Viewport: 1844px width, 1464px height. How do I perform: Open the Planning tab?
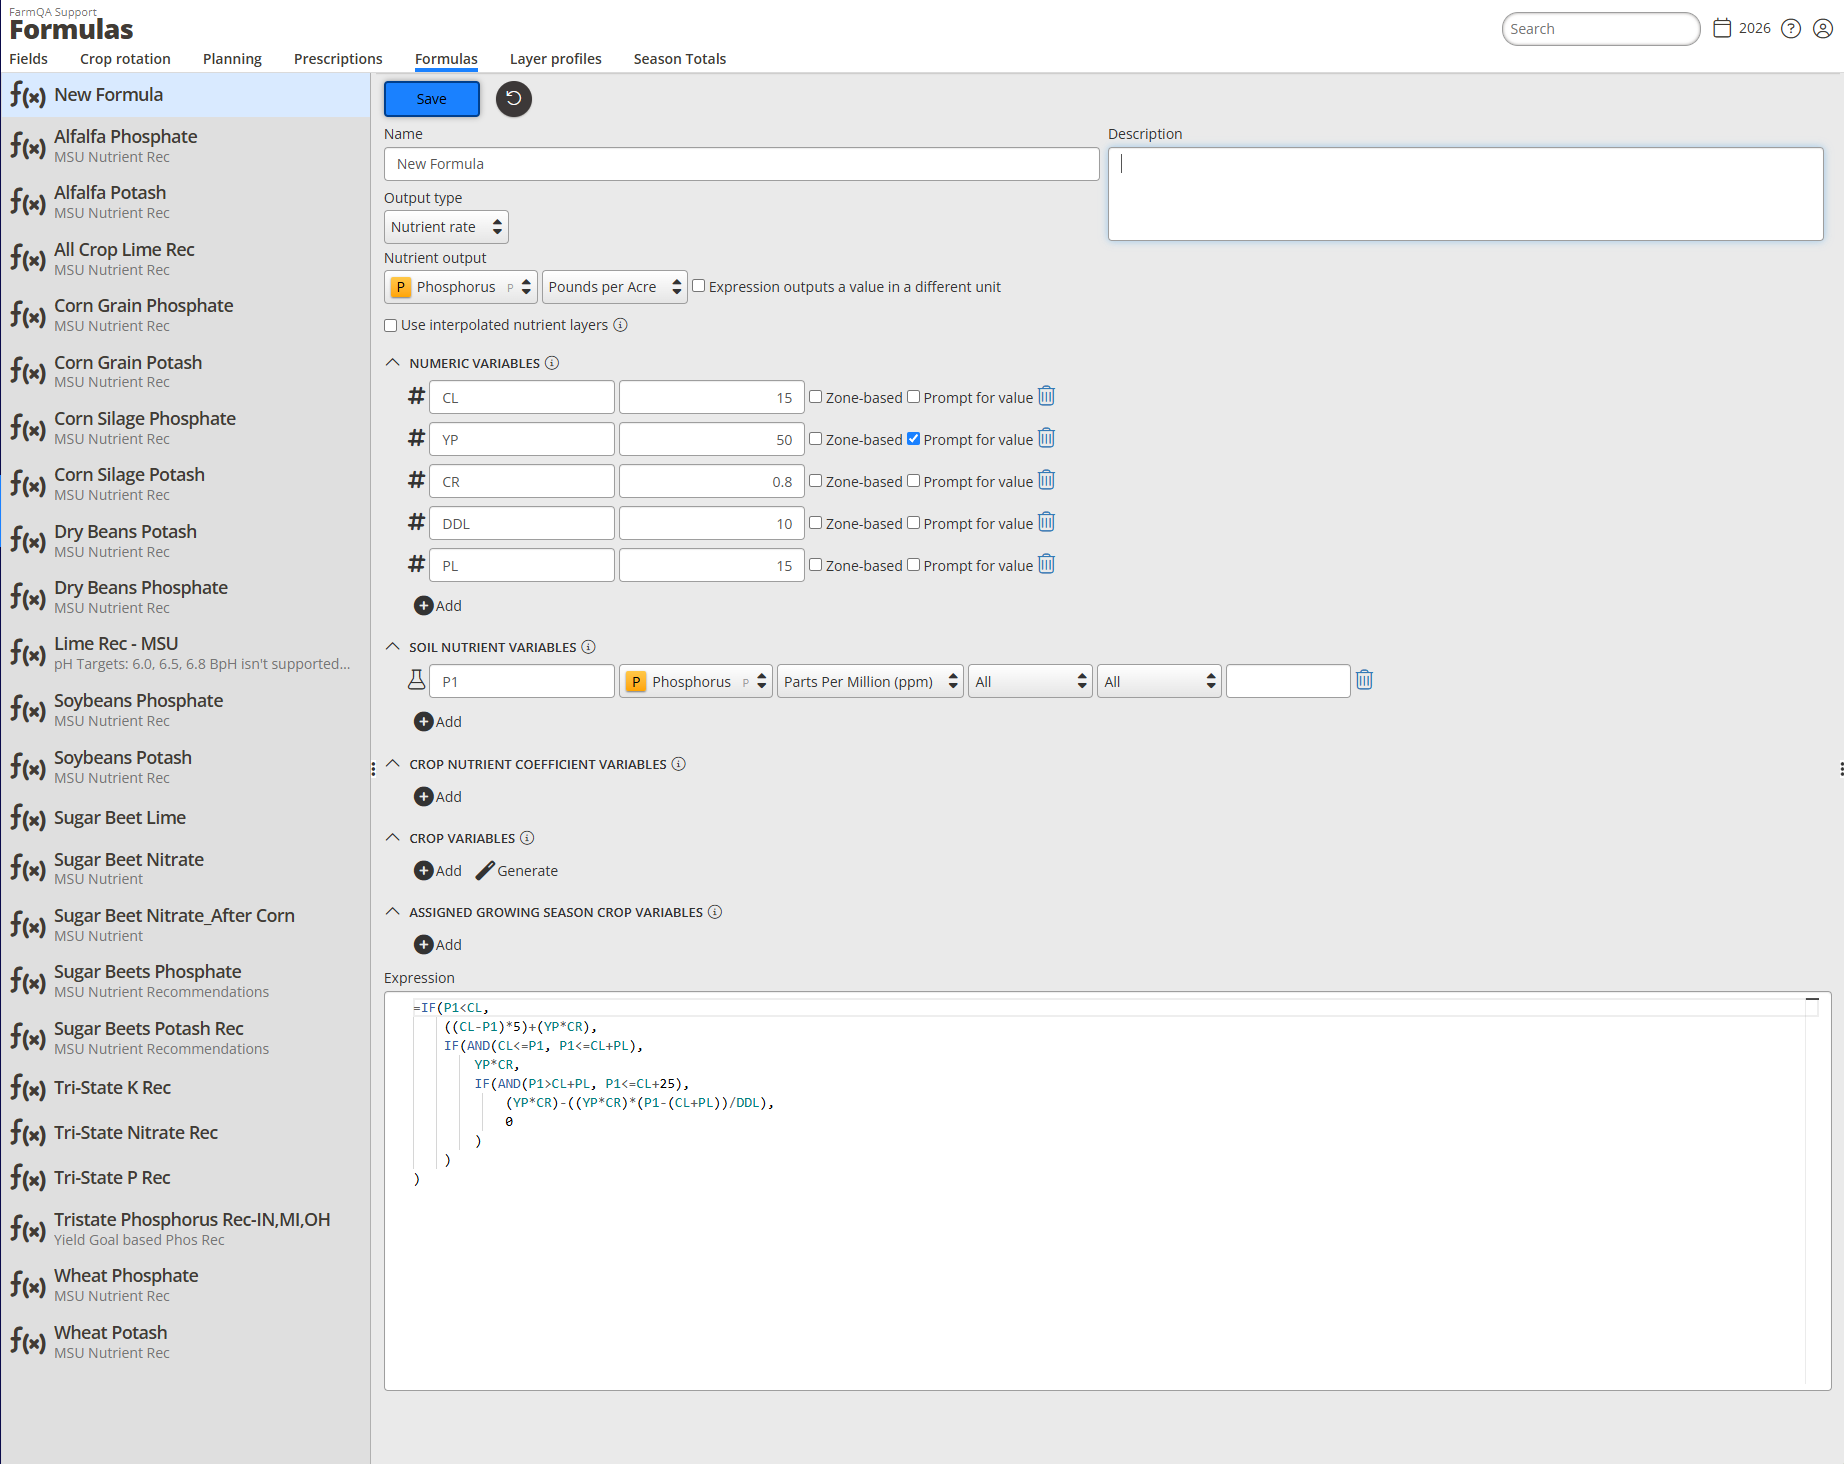tap(232, 59)
